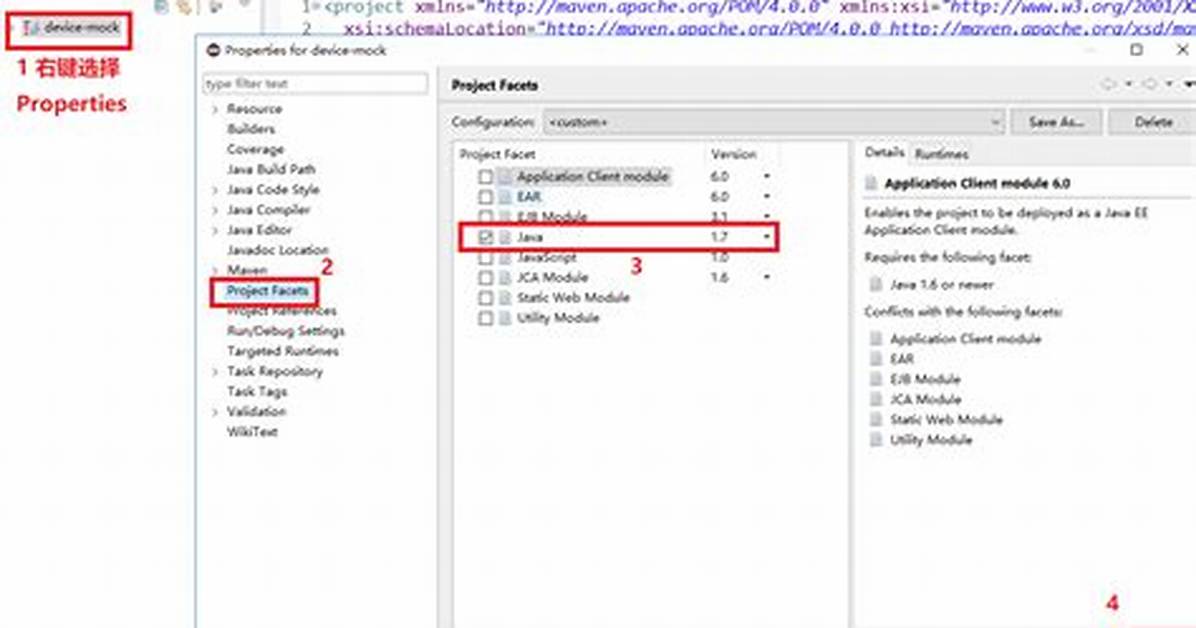Click JCA Module conflict entry

[925, 399]
